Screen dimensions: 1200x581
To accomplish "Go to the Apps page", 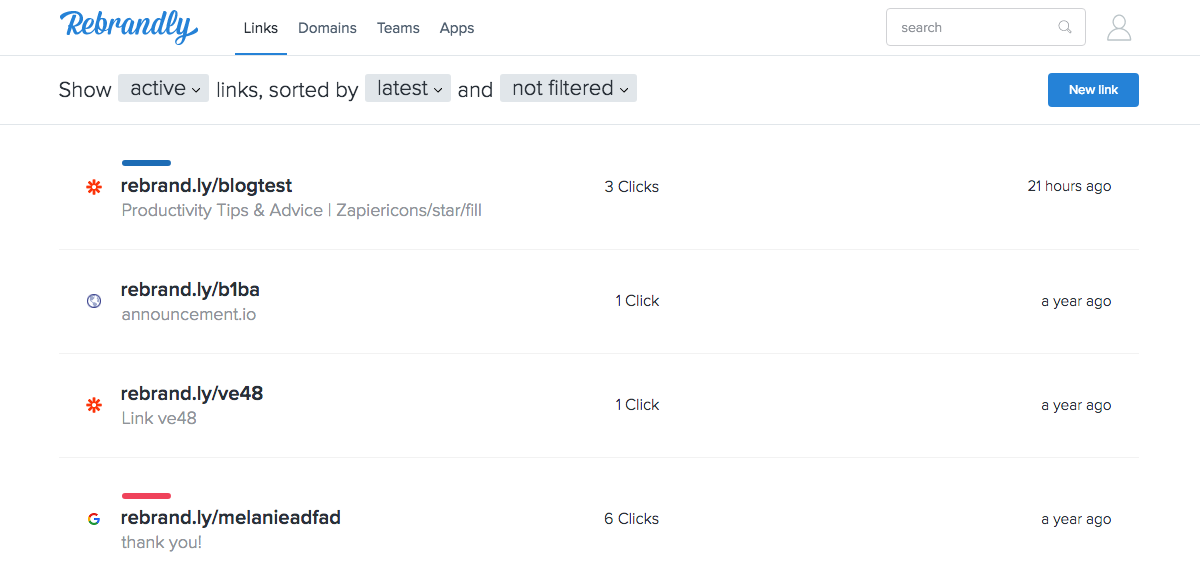I will (x=457, y=28).
